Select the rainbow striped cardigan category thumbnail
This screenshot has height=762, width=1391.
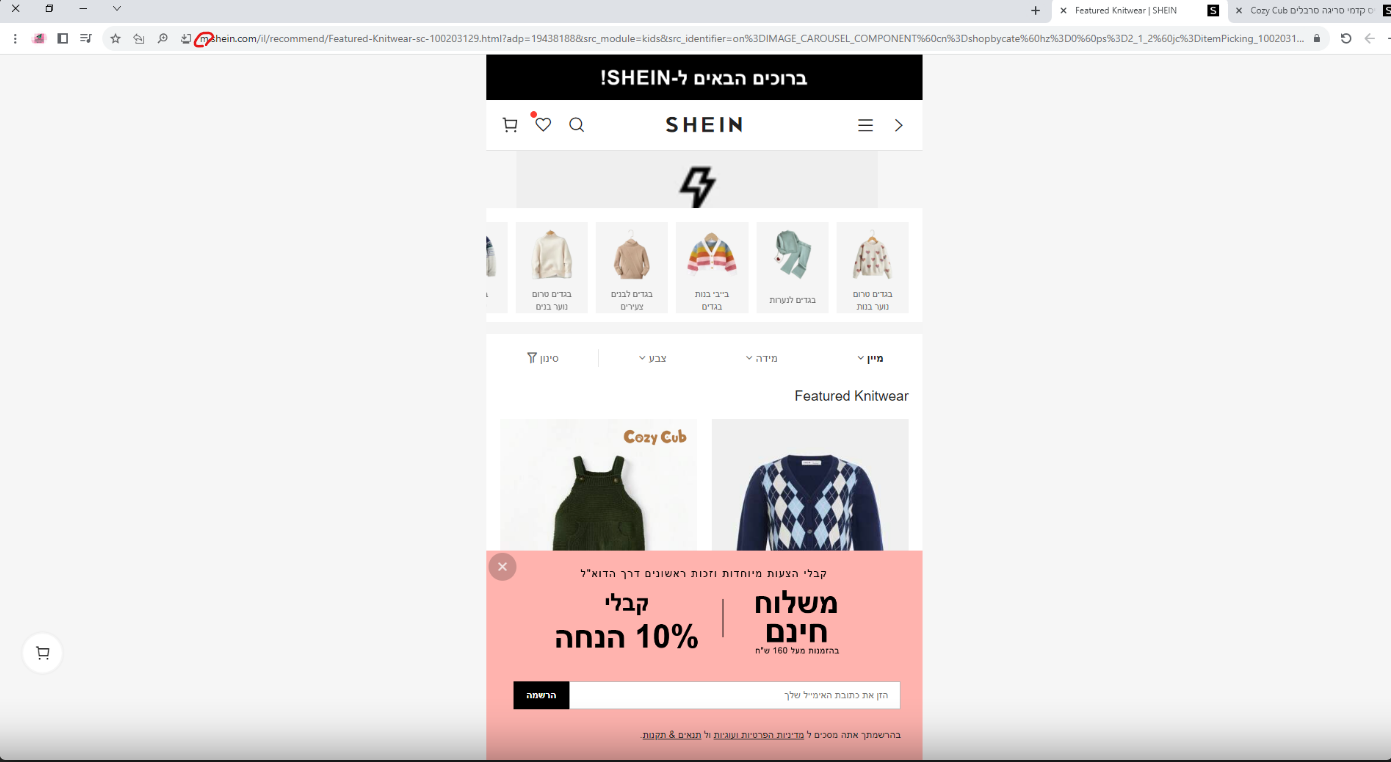pos(712,267)
